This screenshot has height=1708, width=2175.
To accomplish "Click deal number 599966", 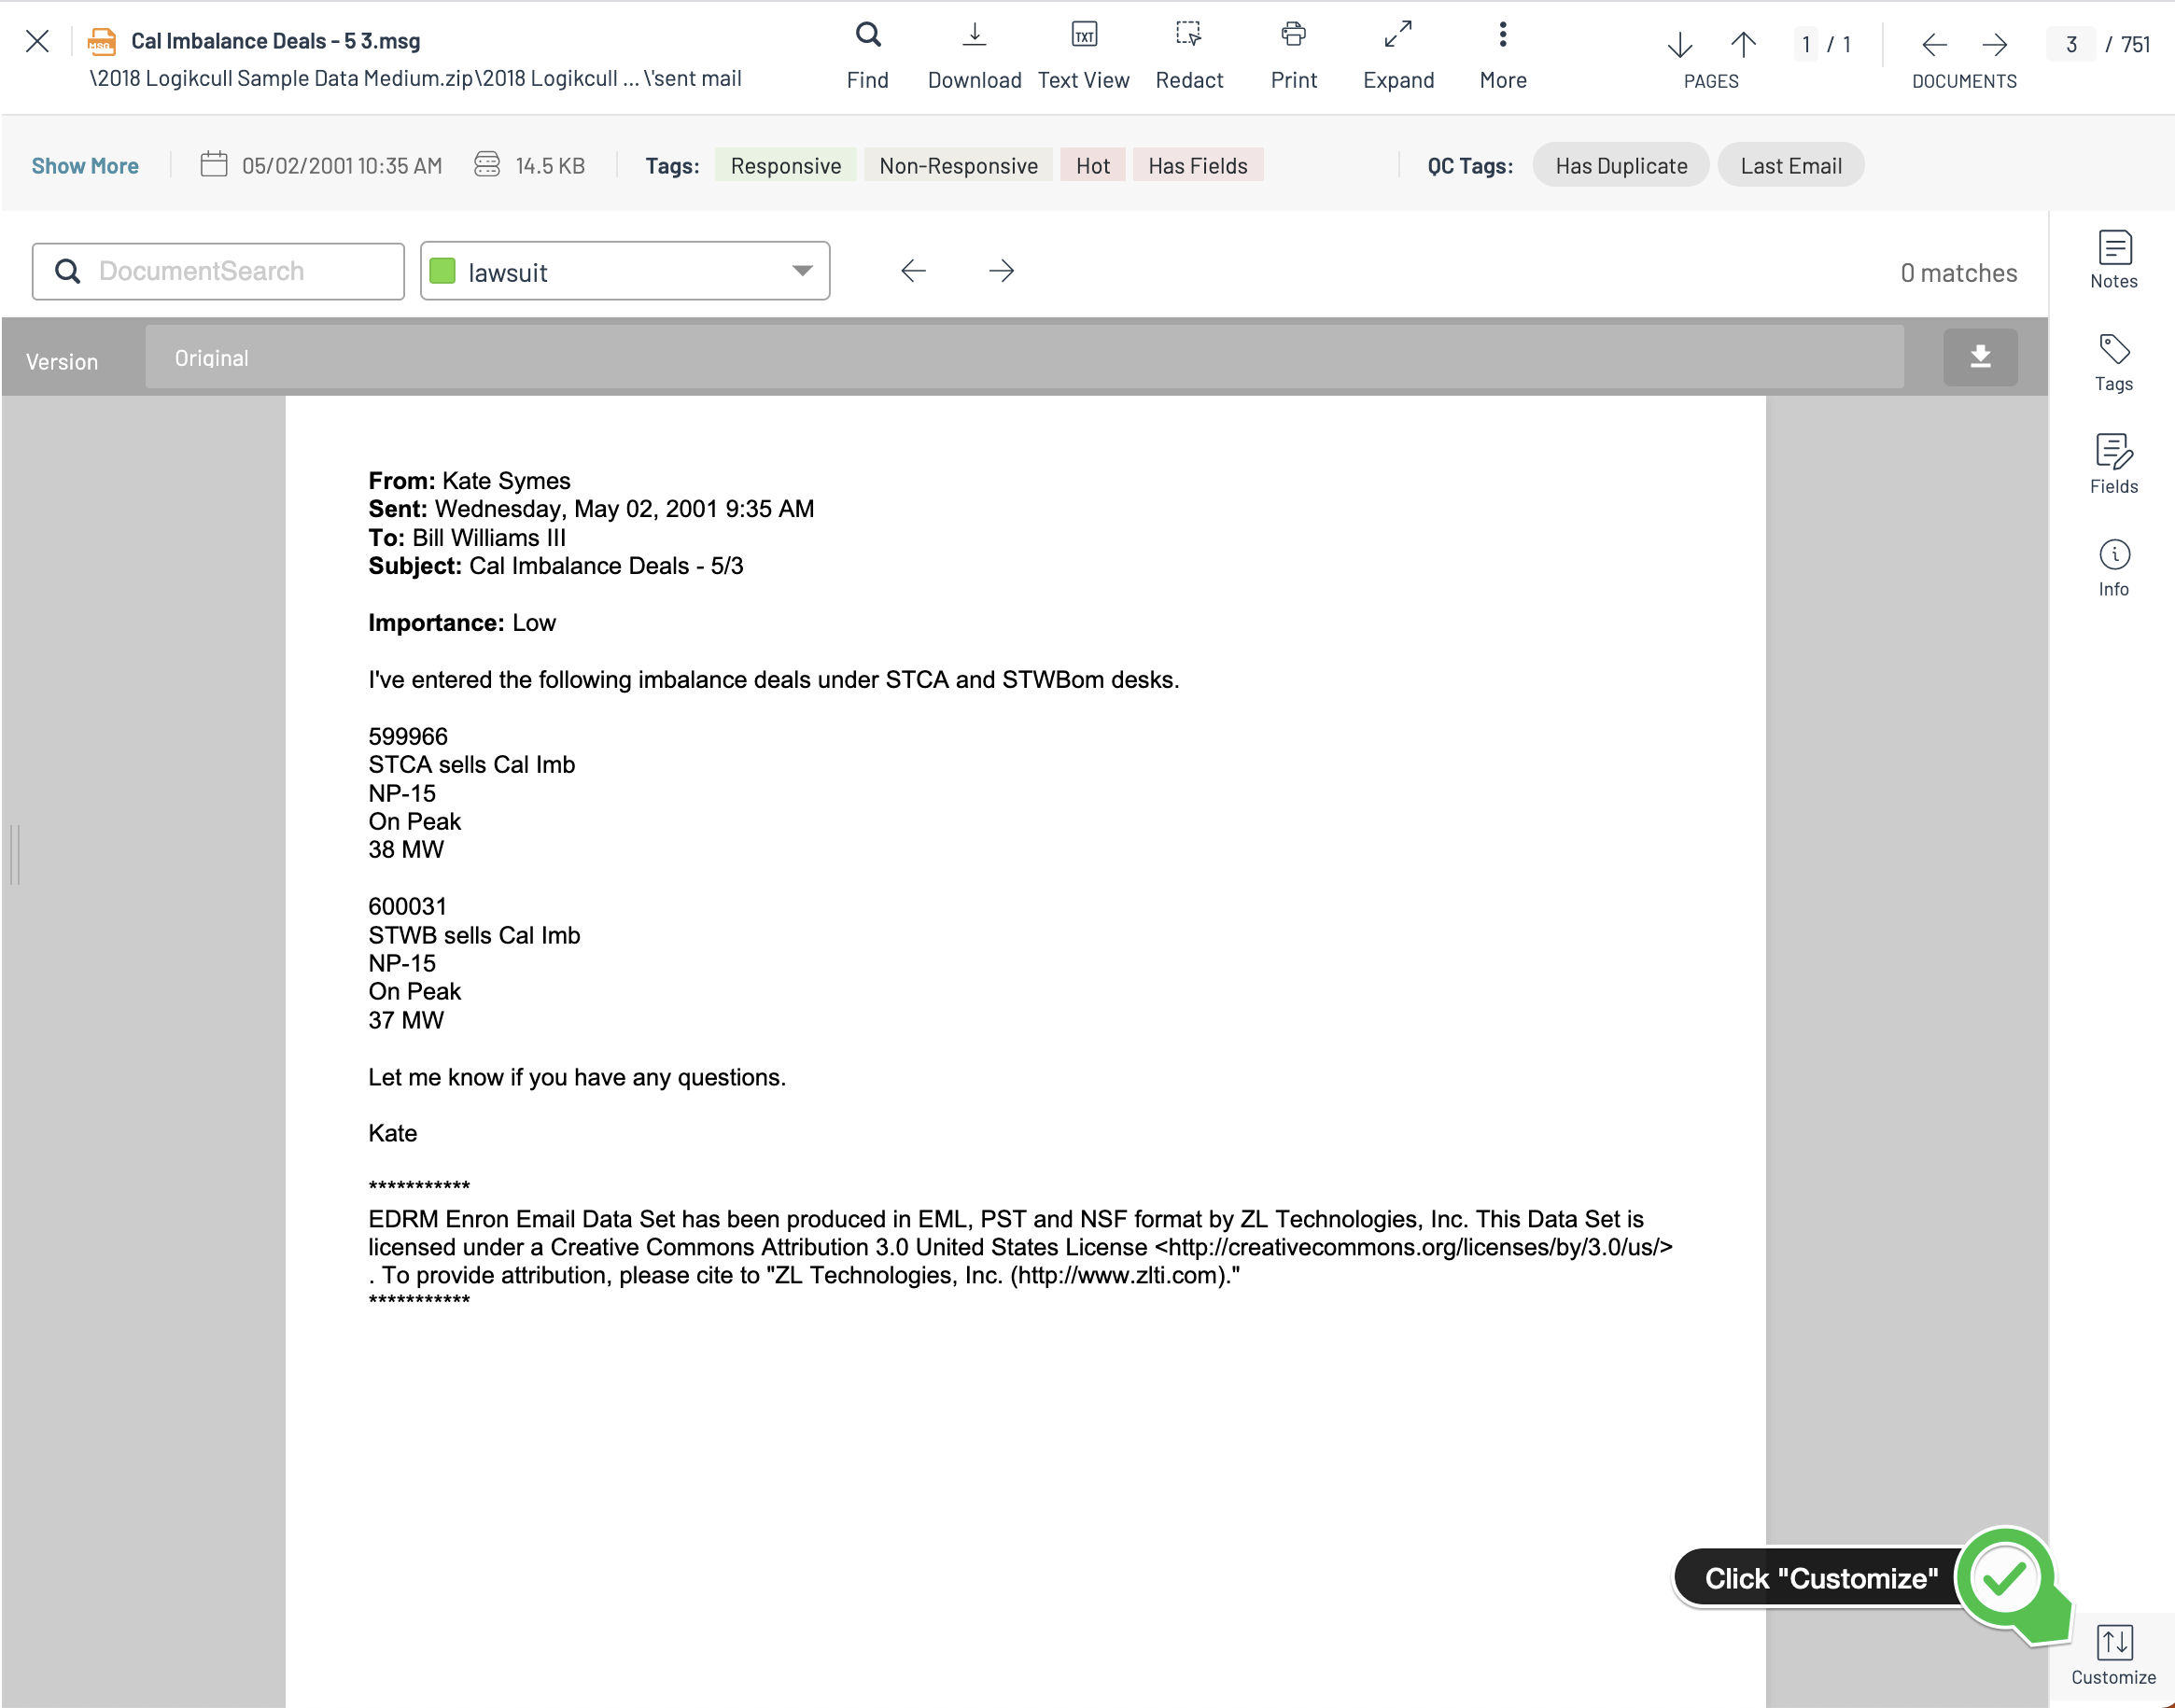I will point(408,737).
